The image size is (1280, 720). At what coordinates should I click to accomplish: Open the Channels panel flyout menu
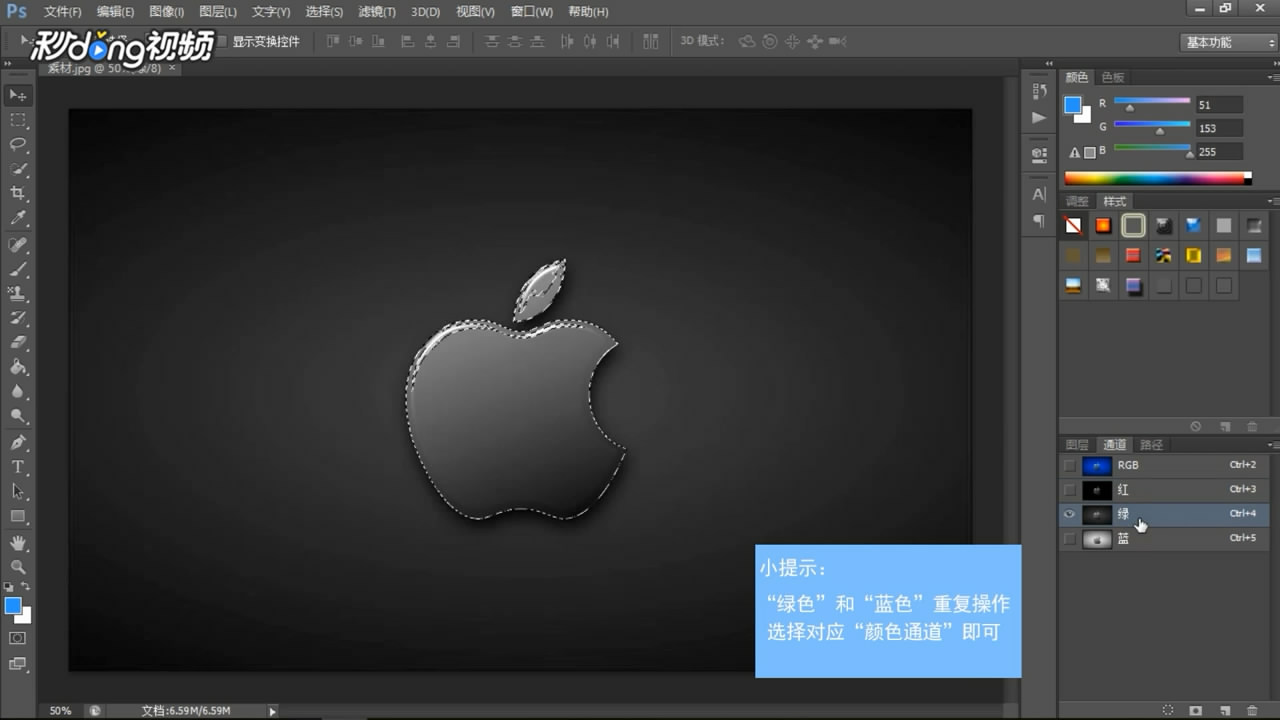(1273, 445)
